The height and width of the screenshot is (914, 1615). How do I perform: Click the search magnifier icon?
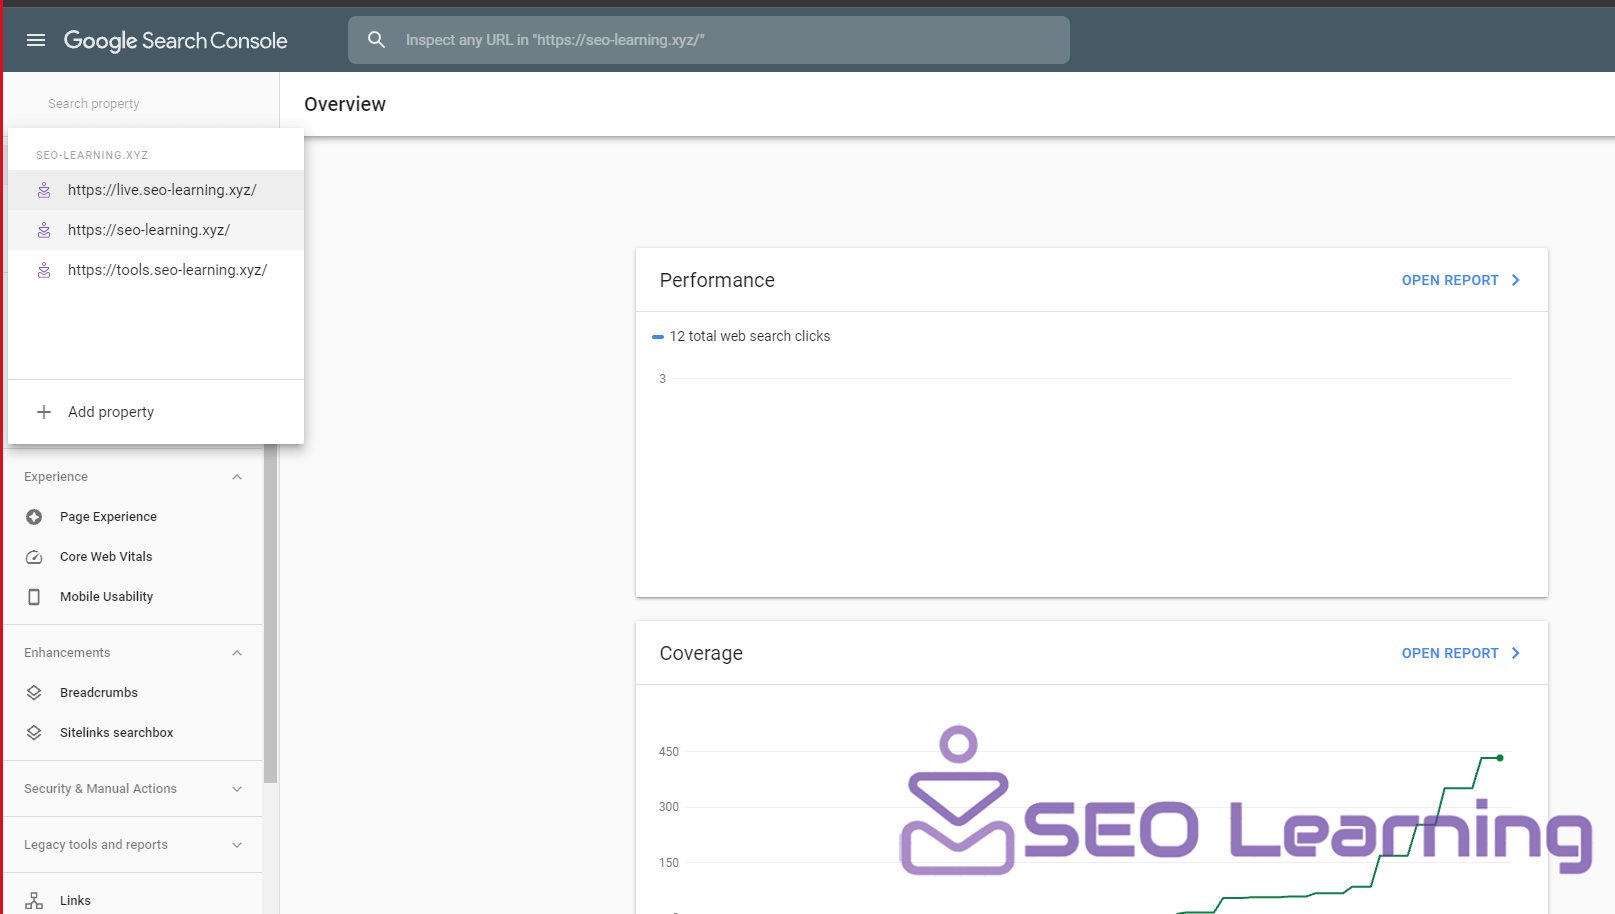pyautogui.click(x=376, y=40)
